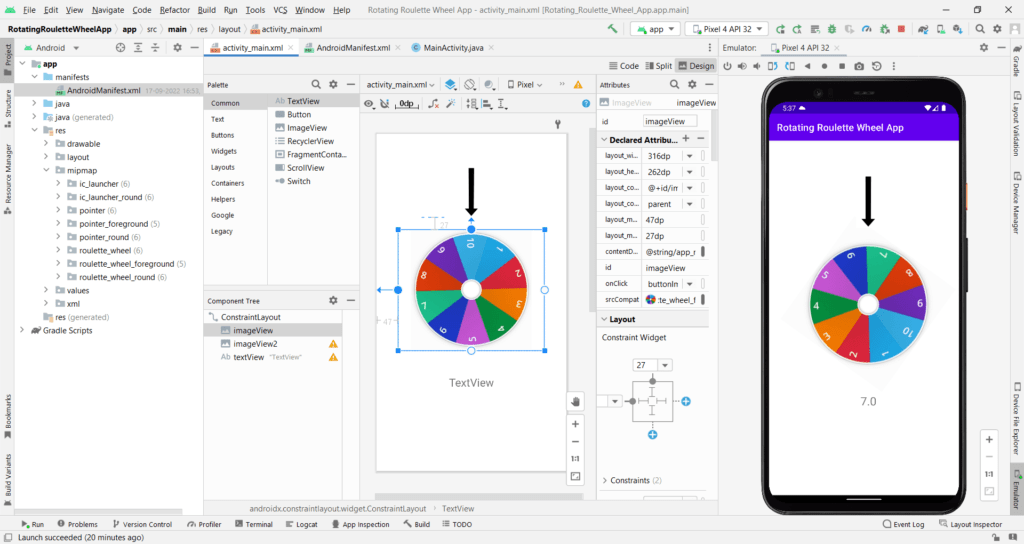Click emulator home circle button
The height and width of the screenshot is (544, 1024).
click(824, 66)
